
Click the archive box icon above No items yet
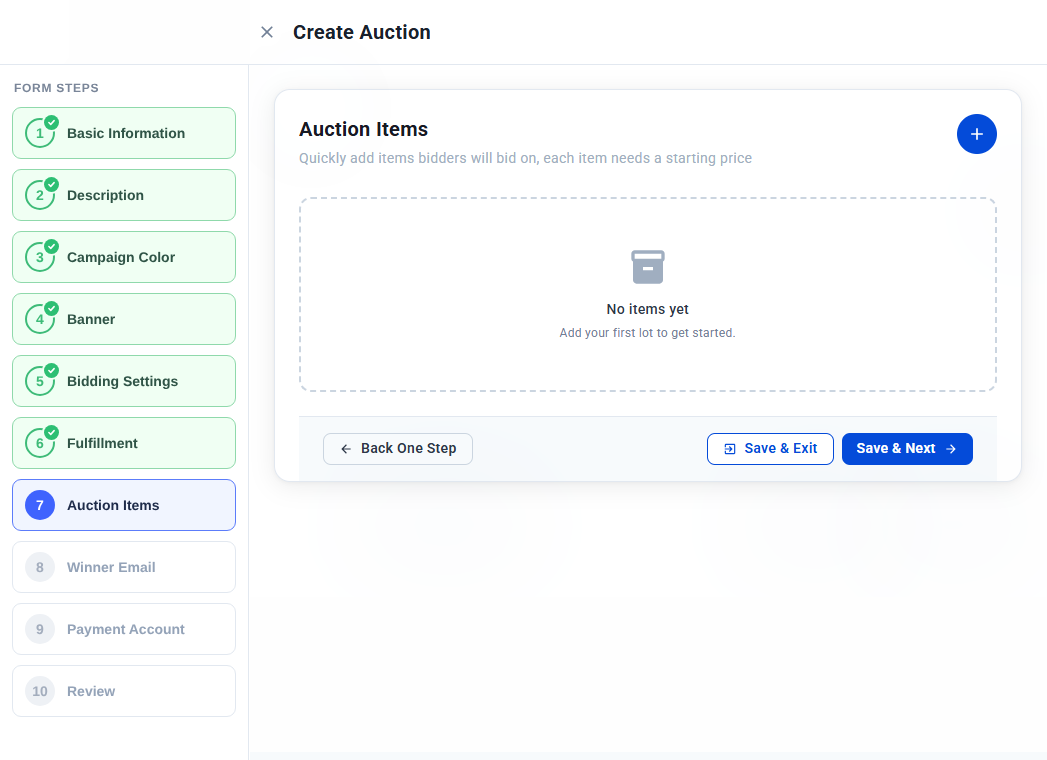coord(647,267)
